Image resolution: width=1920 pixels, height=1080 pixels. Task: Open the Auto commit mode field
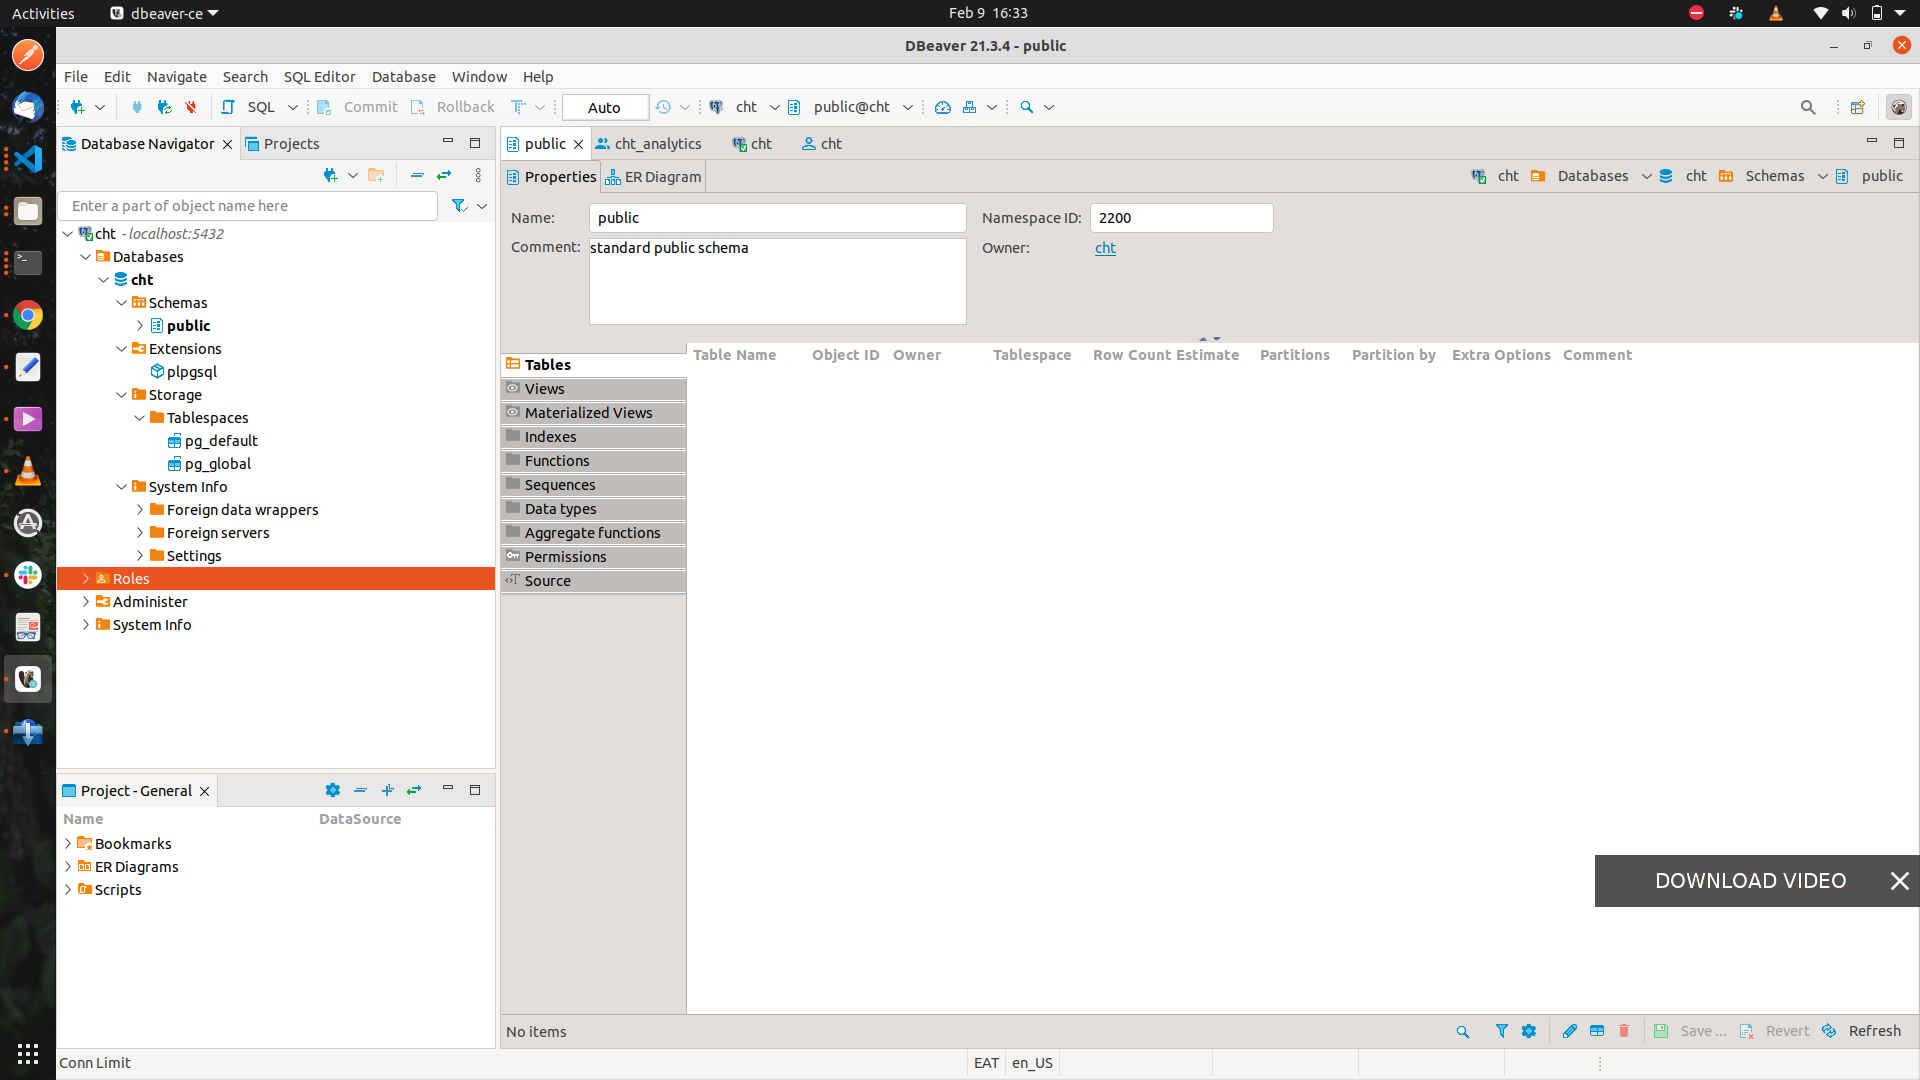pos(605,107)
